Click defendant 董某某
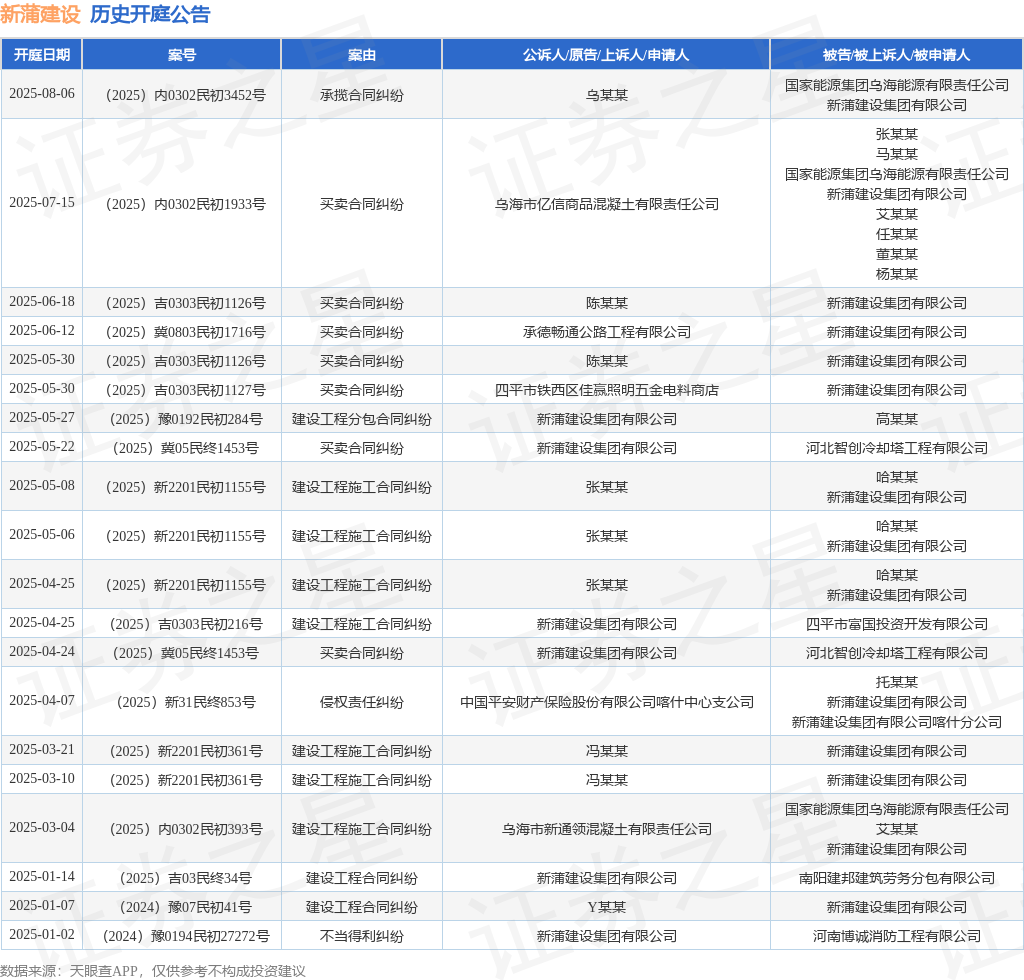Screen dimensions: 1024x980 click(x=897, y=254)
